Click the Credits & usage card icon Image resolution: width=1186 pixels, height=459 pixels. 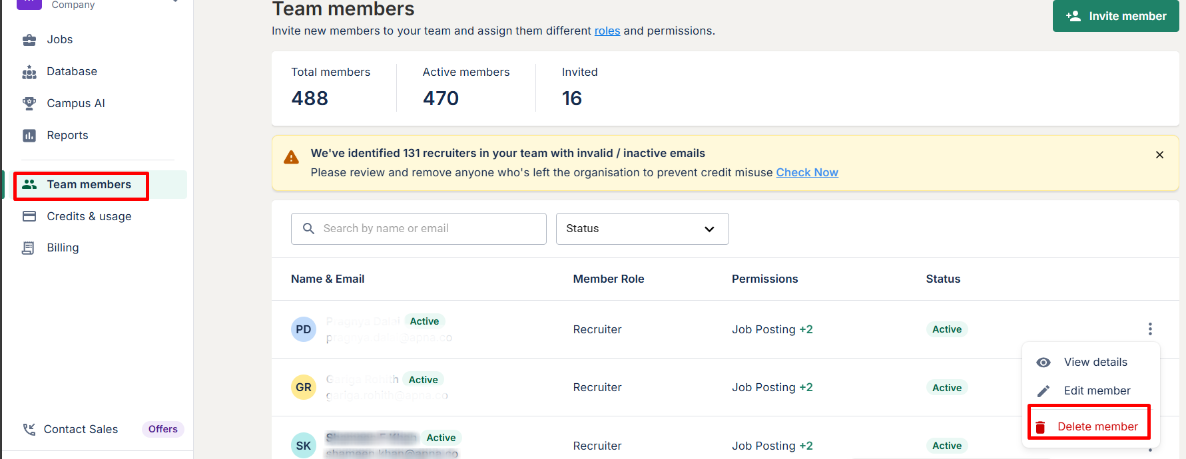click(x=29, y=216)
